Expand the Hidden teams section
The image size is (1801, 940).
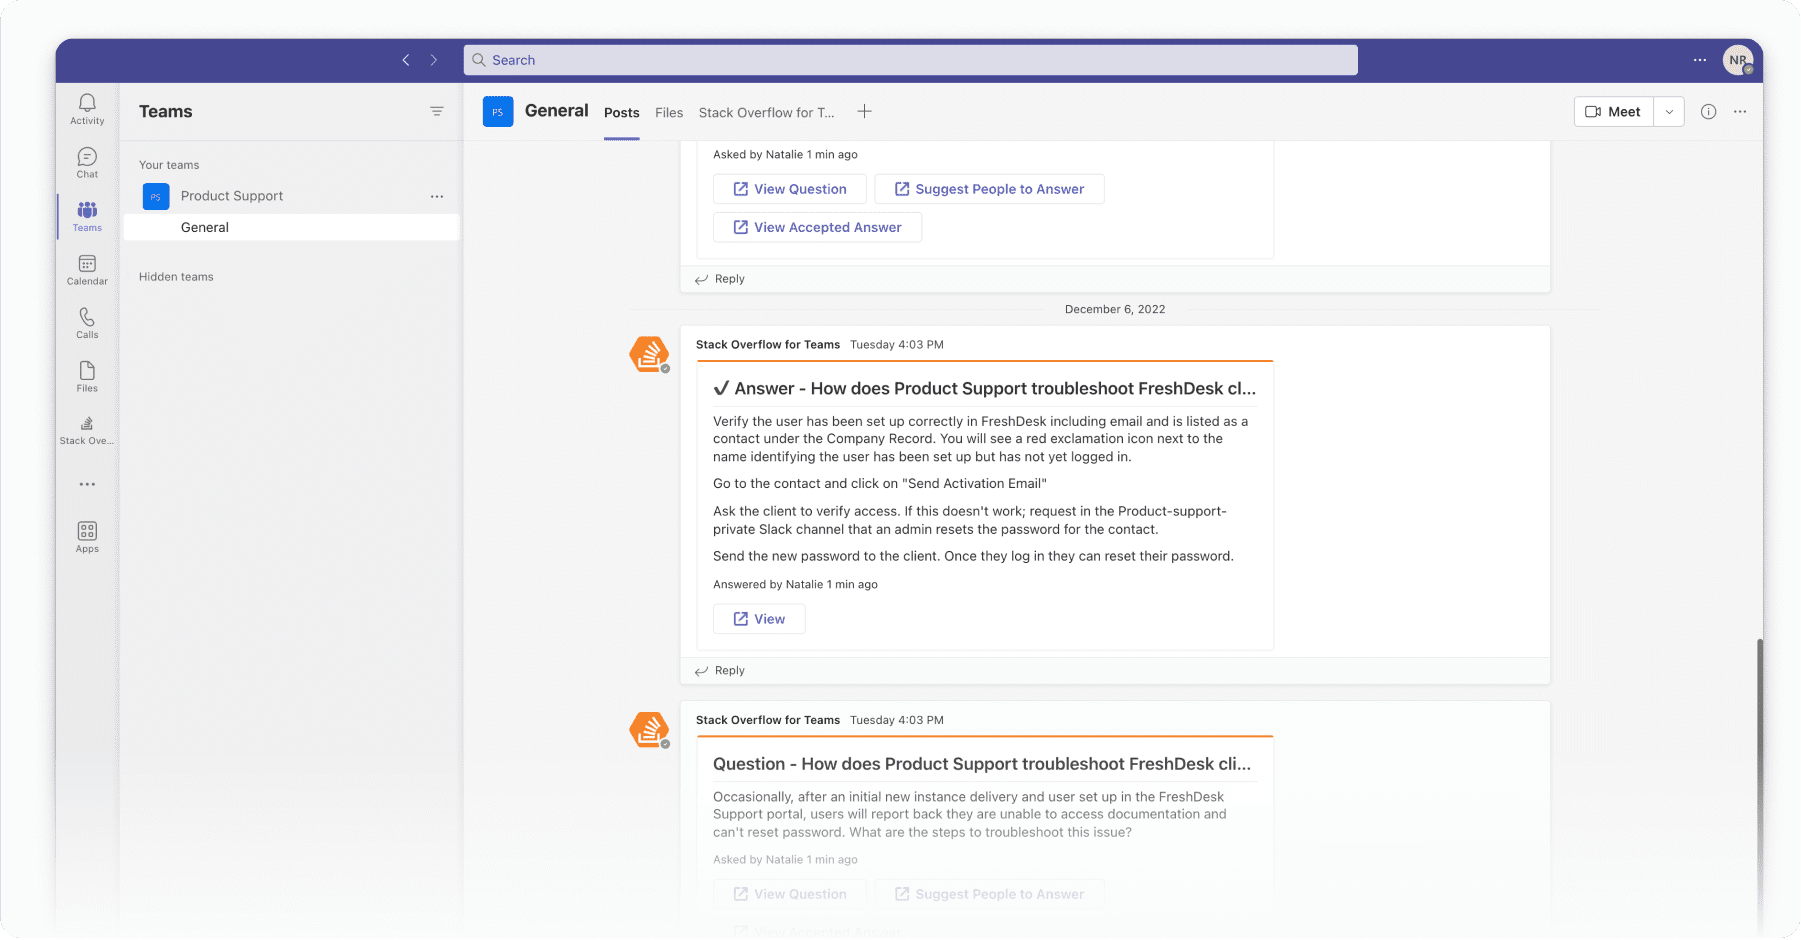coord(176,277)
